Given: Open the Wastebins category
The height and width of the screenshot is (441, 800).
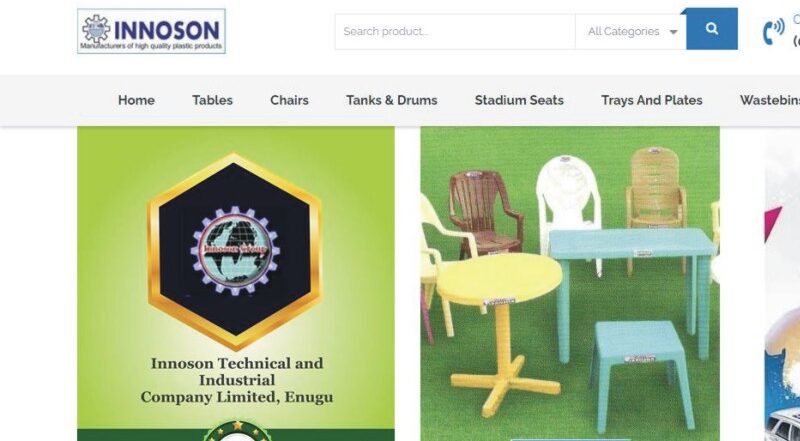Looking at the screenshot, I should pos(770,100).
